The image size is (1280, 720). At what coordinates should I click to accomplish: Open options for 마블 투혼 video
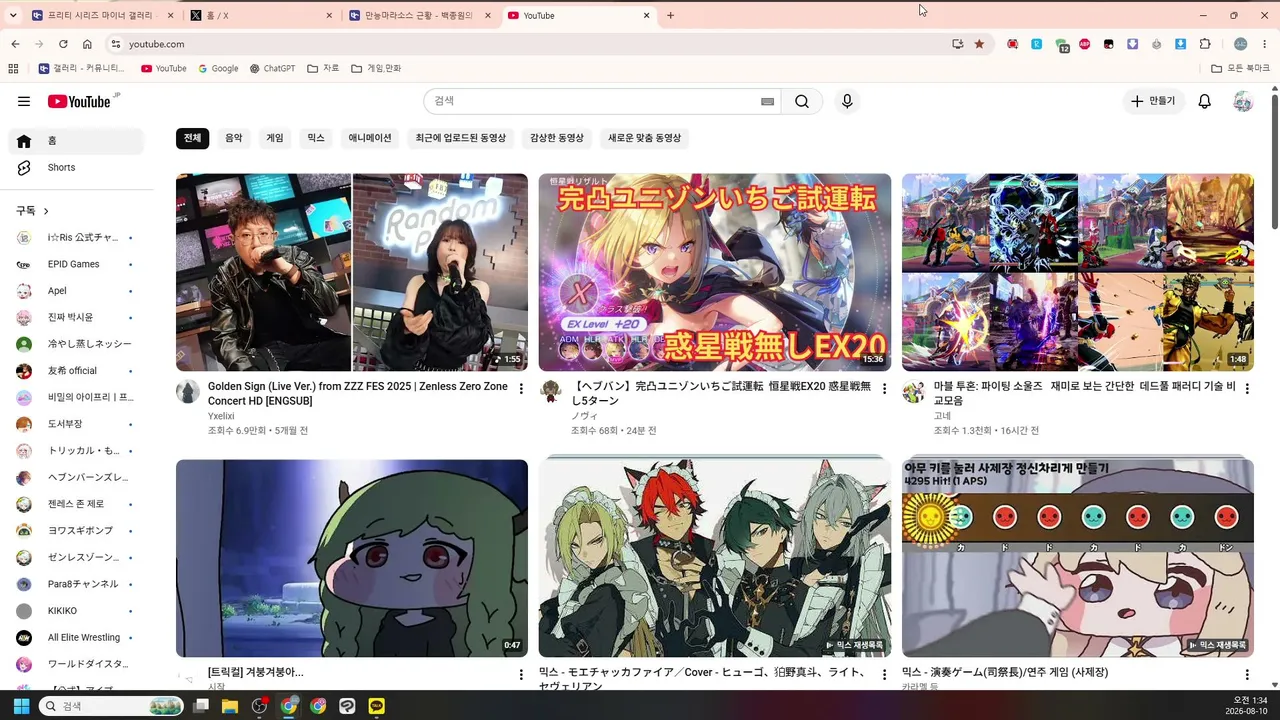pos(1247,389)
